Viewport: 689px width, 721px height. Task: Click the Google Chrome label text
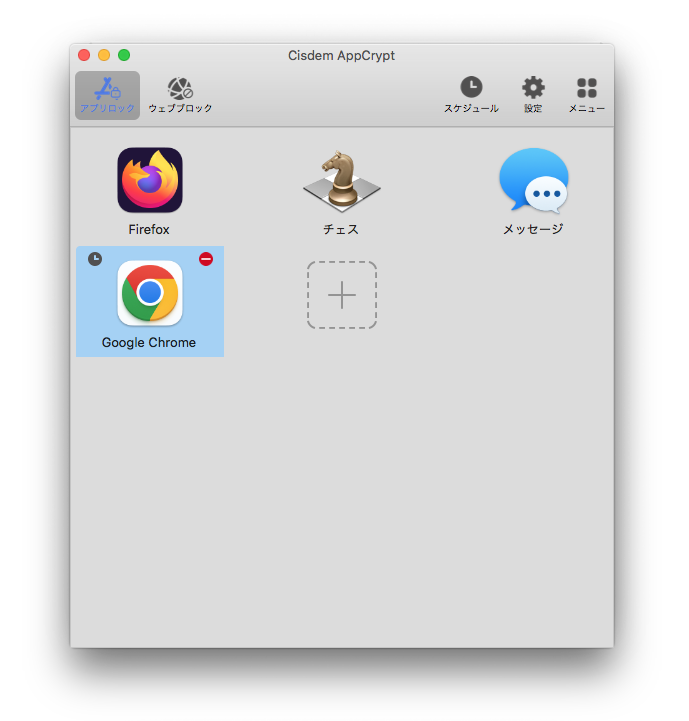(x=149, y=343)
